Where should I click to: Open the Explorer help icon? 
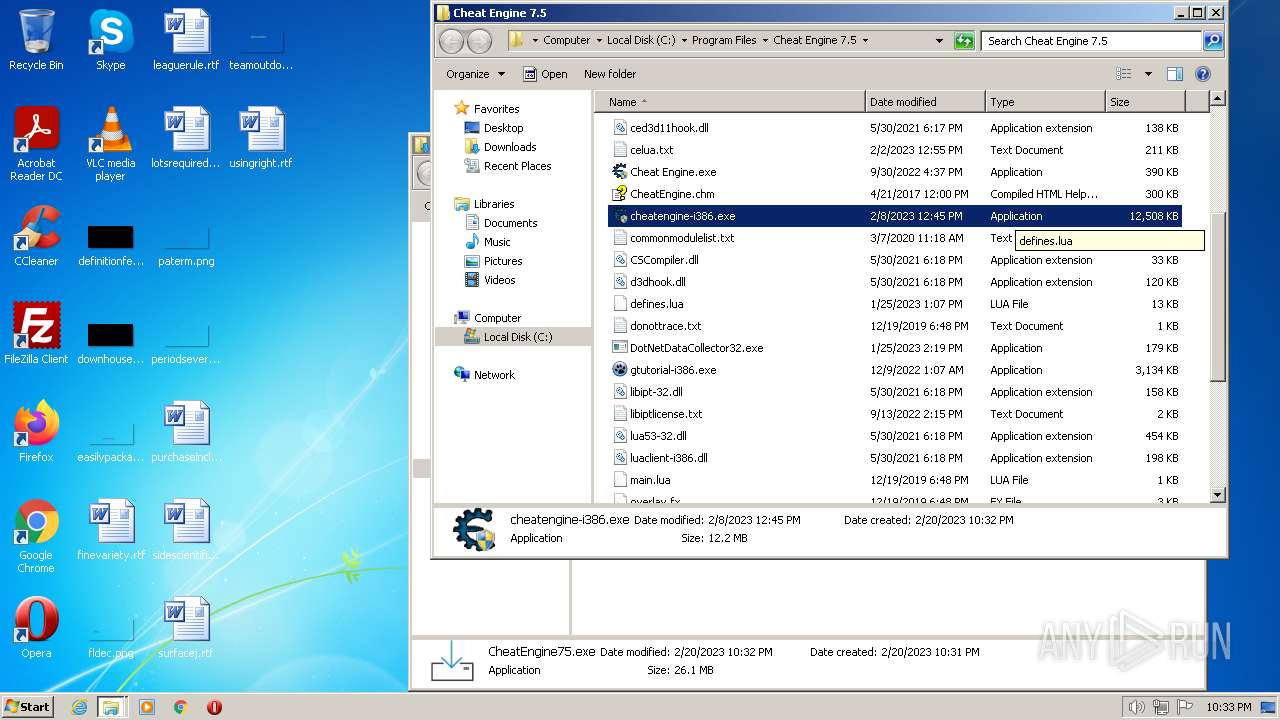pyautogui.click(x=1203, y=74)
